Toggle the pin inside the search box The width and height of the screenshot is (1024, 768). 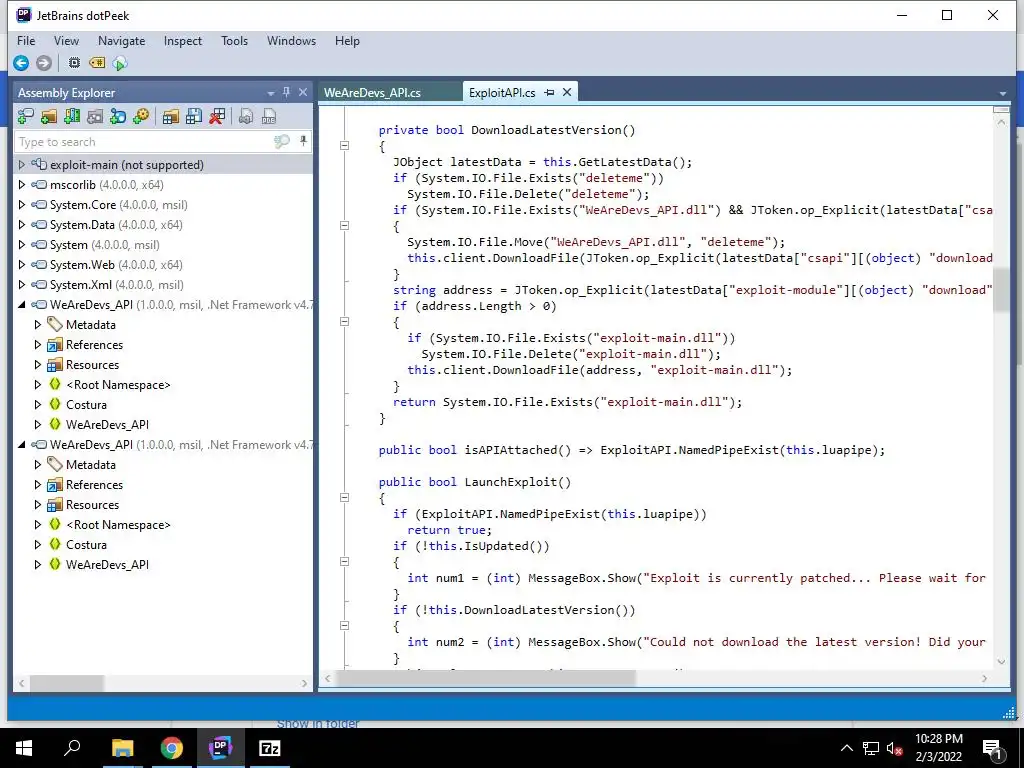[x=303, y=140]
